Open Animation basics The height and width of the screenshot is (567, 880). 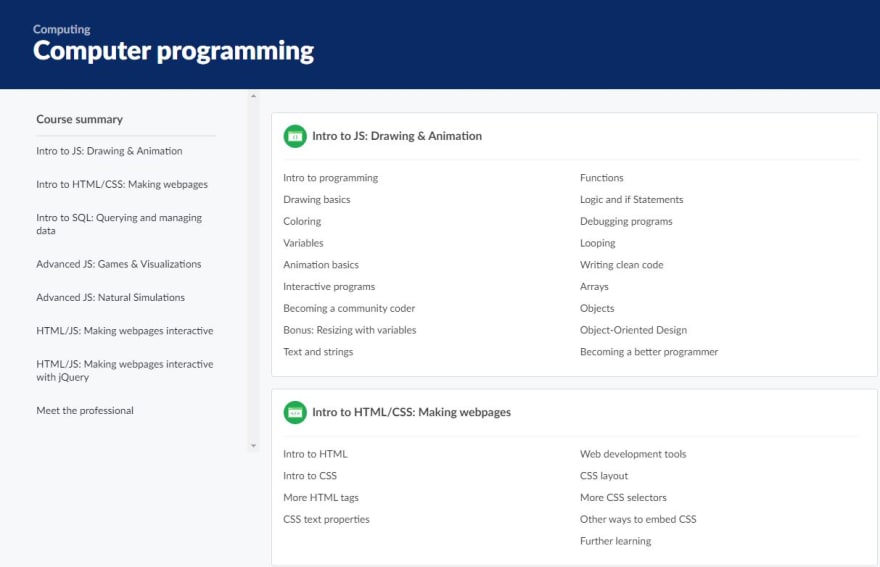tap(320, 264)
